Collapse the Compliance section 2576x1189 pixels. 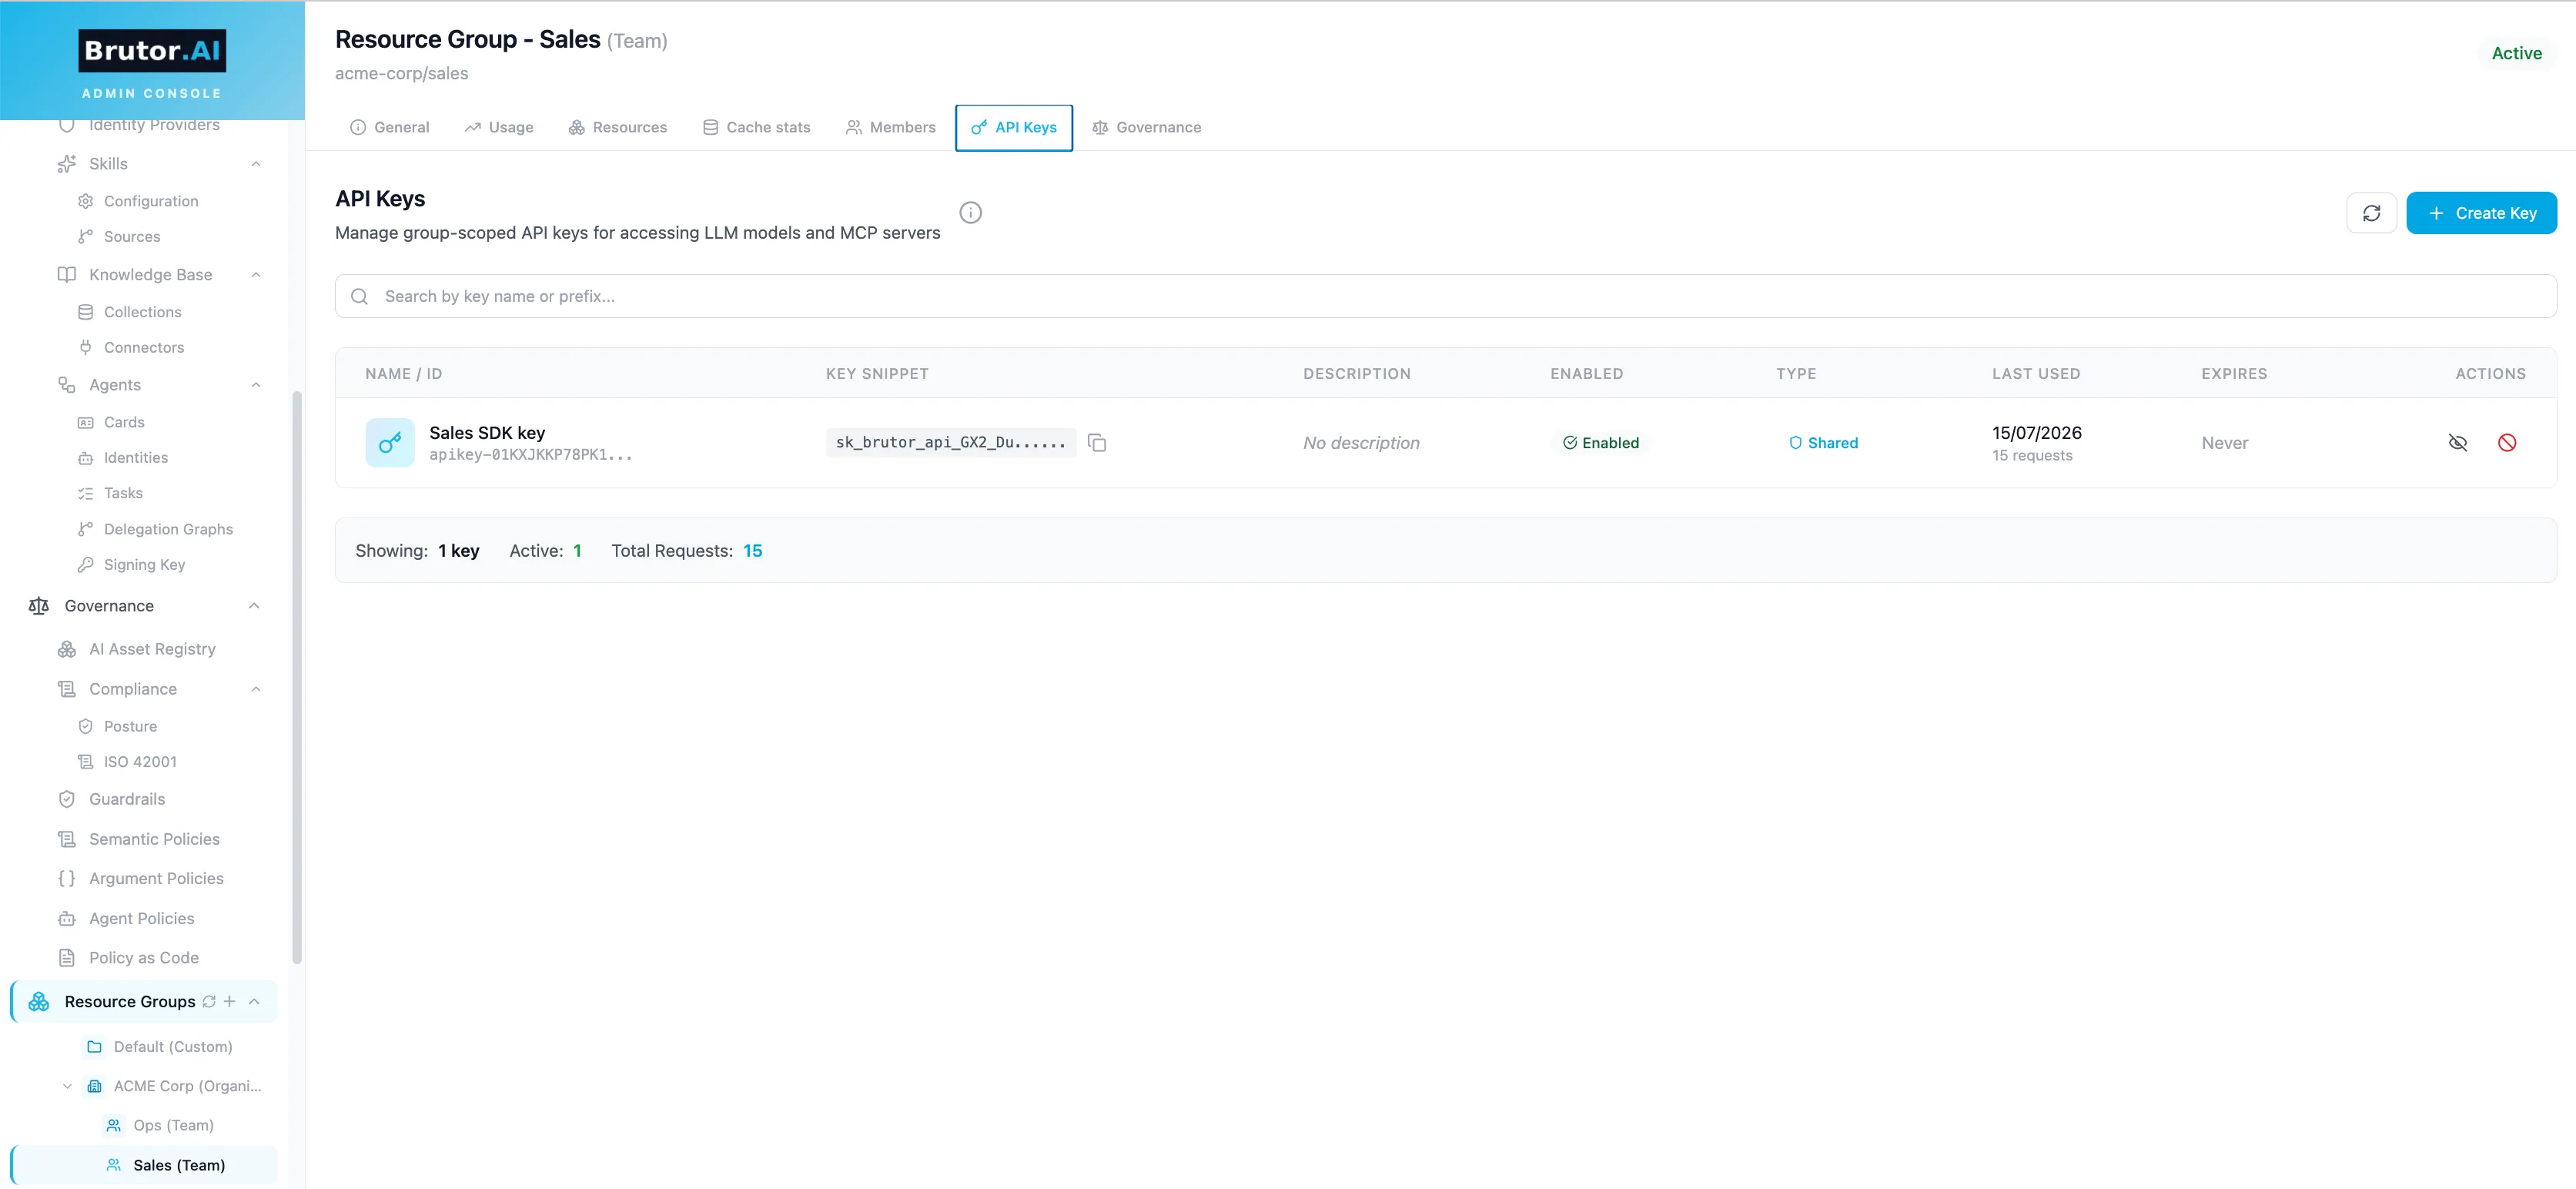[x=256, y=689]
